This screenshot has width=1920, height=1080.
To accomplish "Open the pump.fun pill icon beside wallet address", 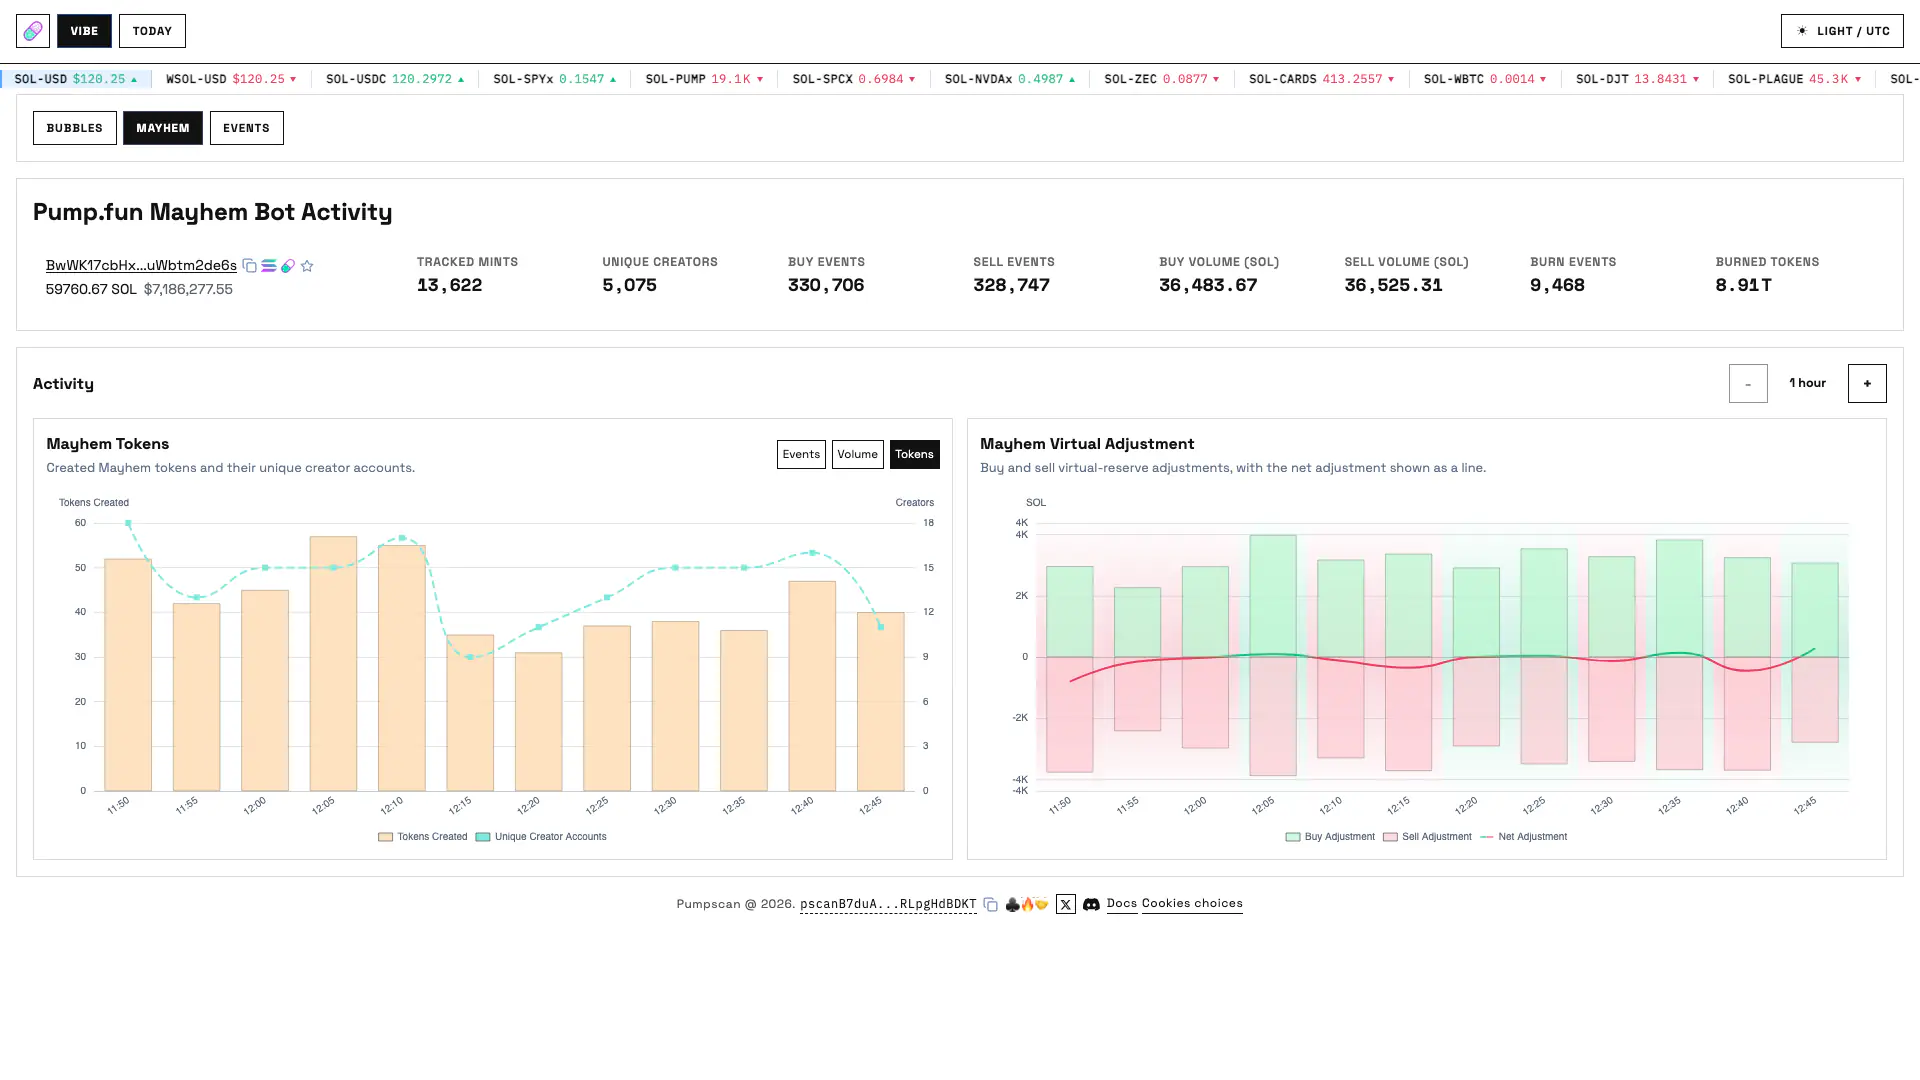I will click(288, 266).
